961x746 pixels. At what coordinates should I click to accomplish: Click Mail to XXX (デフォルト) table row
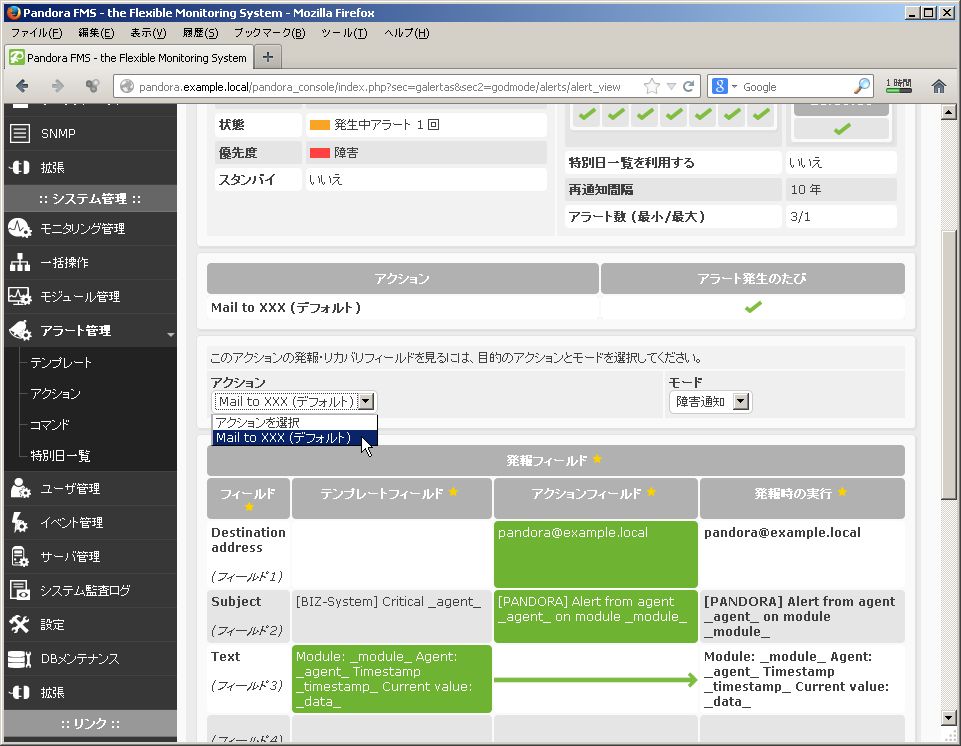[x=556, y=307]
